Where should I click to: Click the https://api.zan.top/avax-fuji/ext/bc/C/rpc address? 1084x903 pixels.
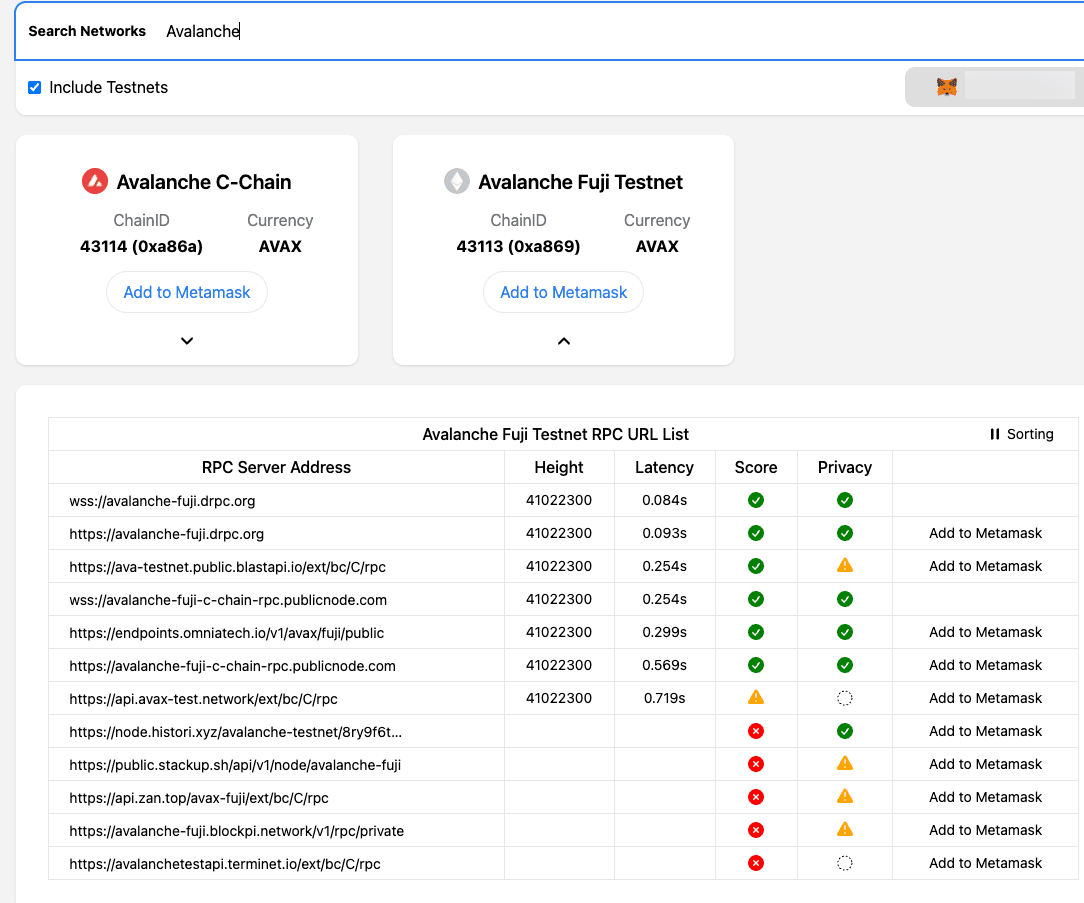click(198, 798)
